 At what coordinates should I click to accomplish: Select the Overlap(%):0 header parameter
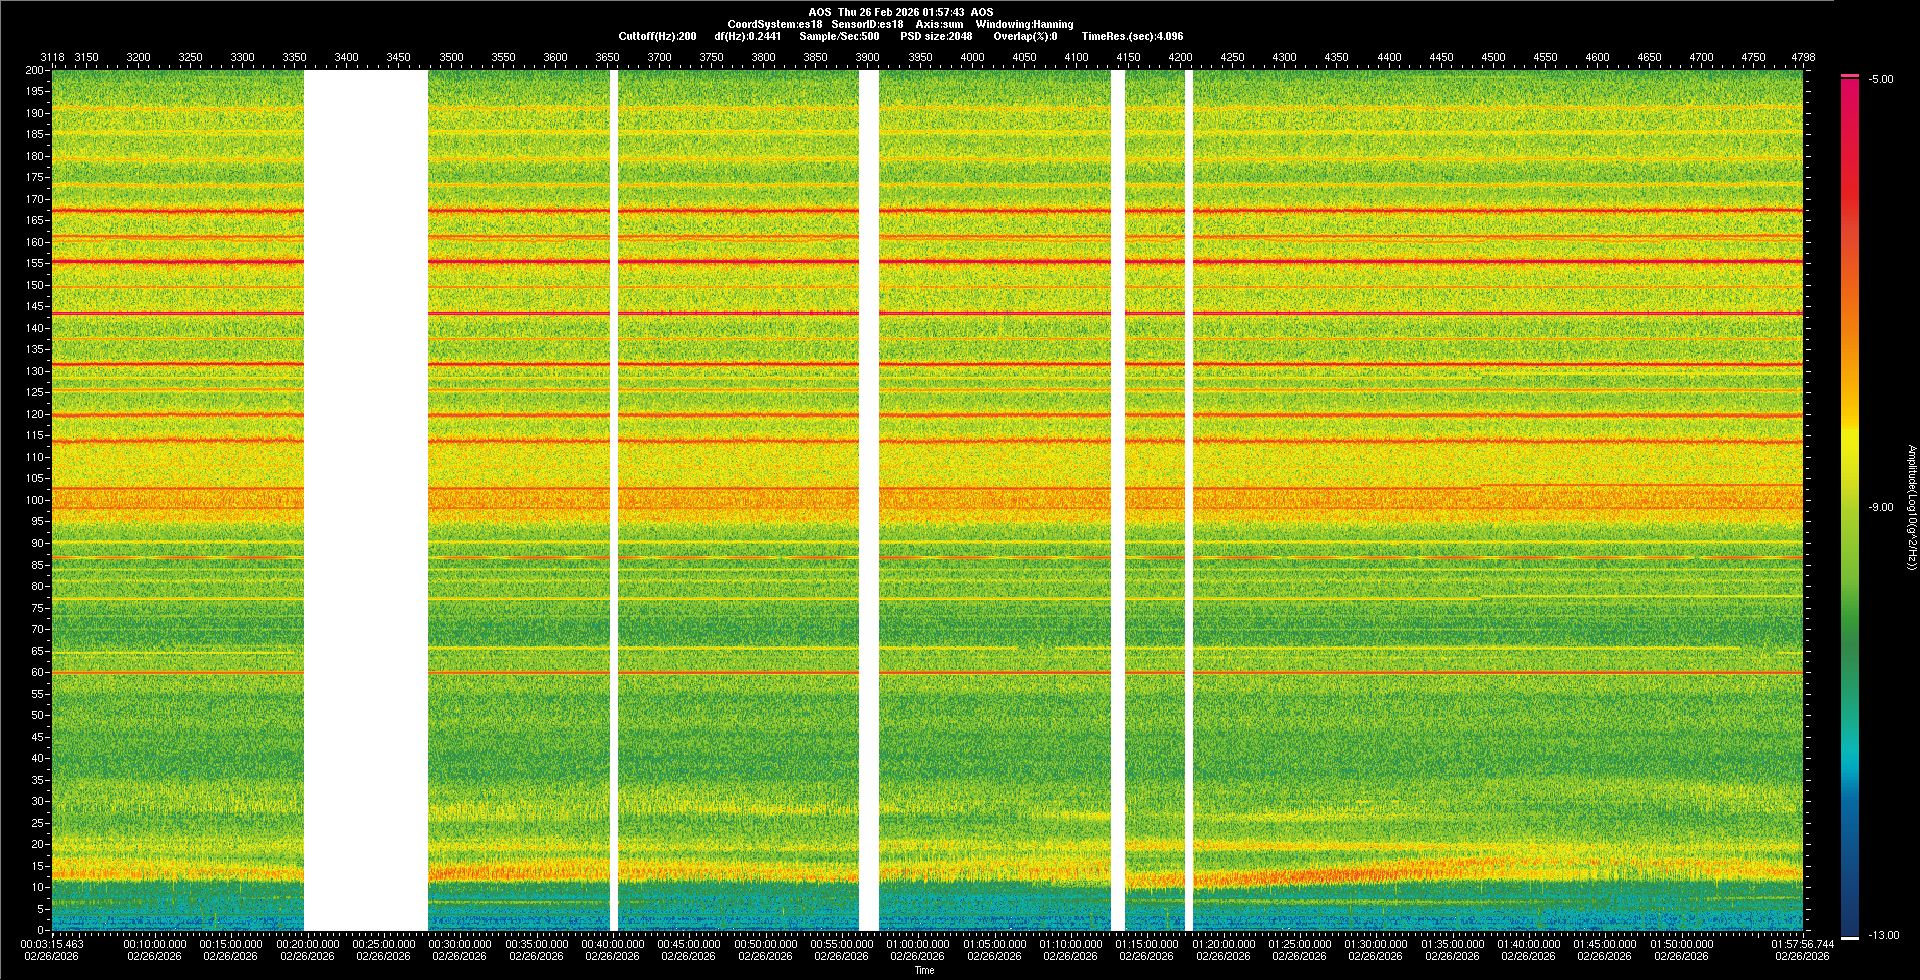(x=1025, y=36)
